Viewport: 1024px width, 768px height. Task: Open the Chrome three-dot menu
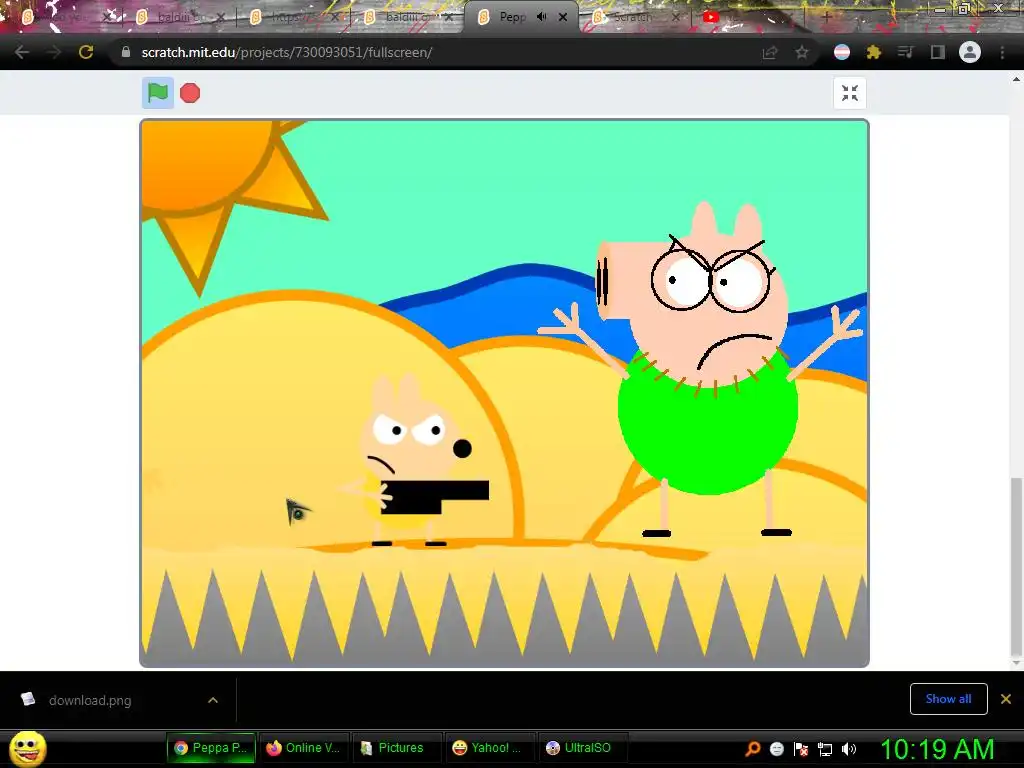[1002, 52]
